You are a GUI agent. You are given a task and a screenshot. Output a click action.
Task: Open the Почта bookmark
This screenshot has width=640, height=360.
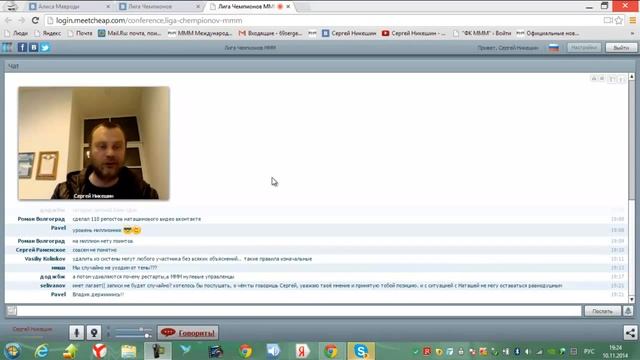[80, 33]
